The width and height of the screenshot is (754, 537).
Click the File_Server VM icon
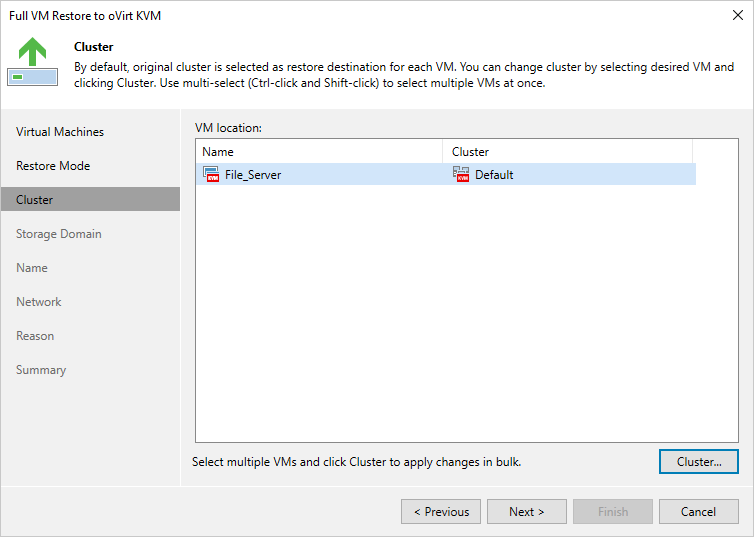[x=211, y=174]
